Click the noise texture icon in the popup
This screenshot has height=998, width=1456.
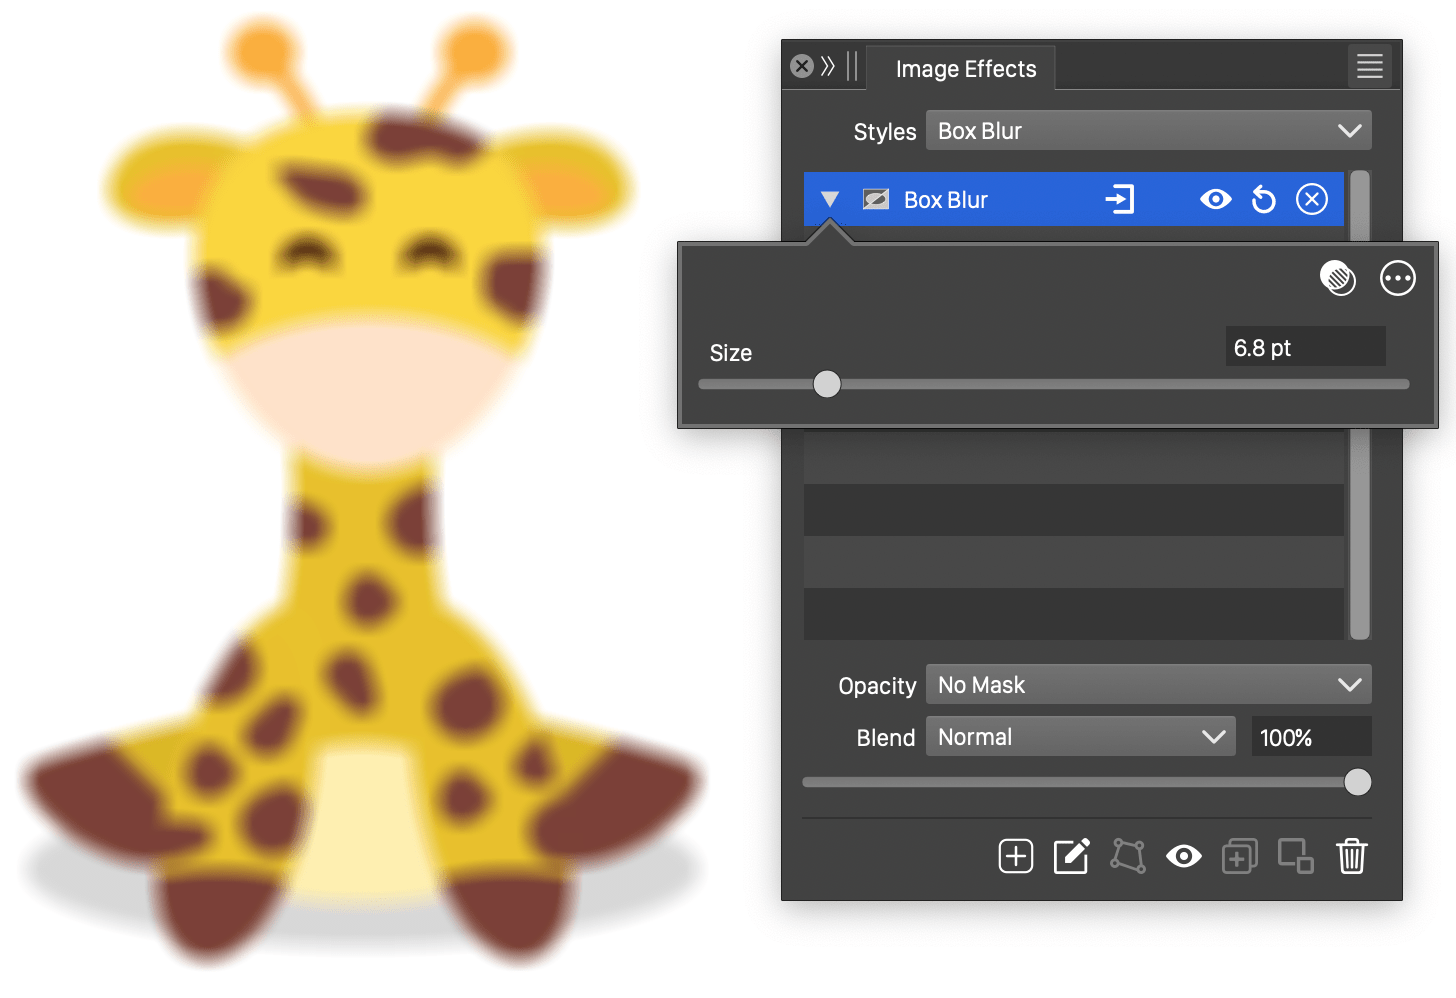[1338, 279]
